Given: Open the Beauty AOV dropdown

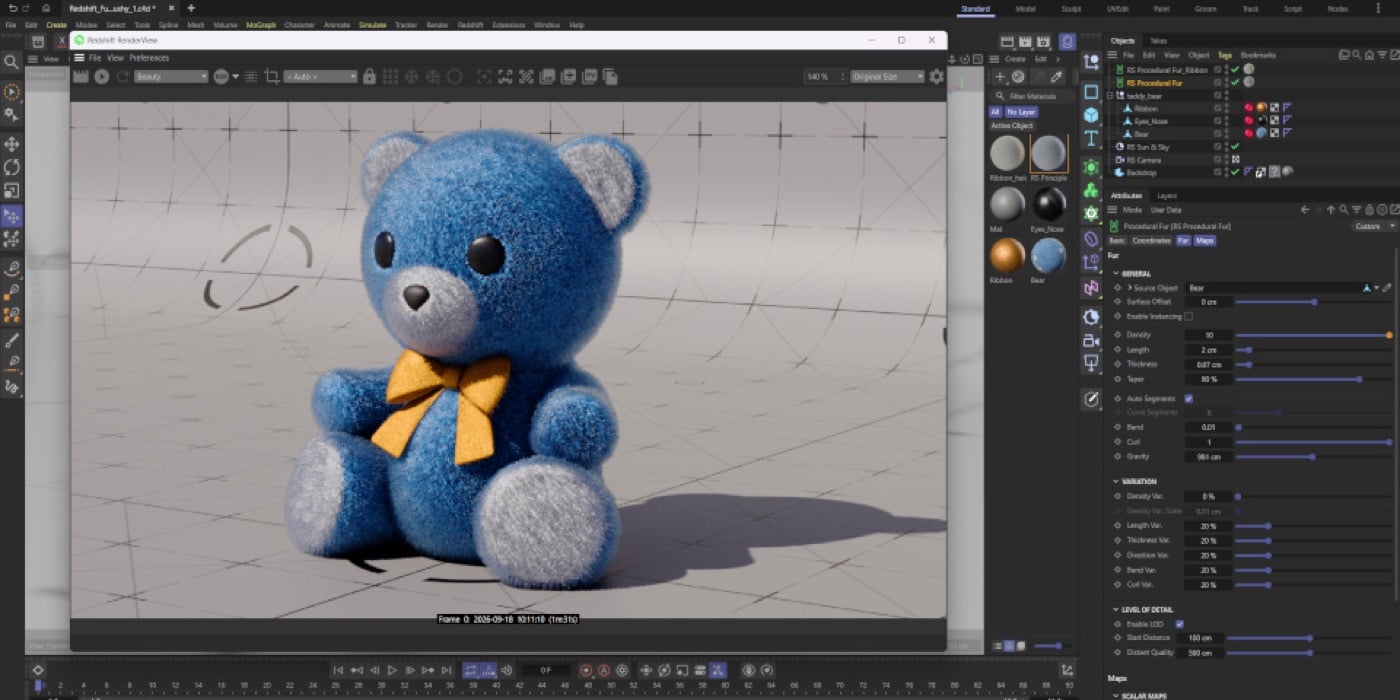Looking at the screenshot, I should 171,76.
